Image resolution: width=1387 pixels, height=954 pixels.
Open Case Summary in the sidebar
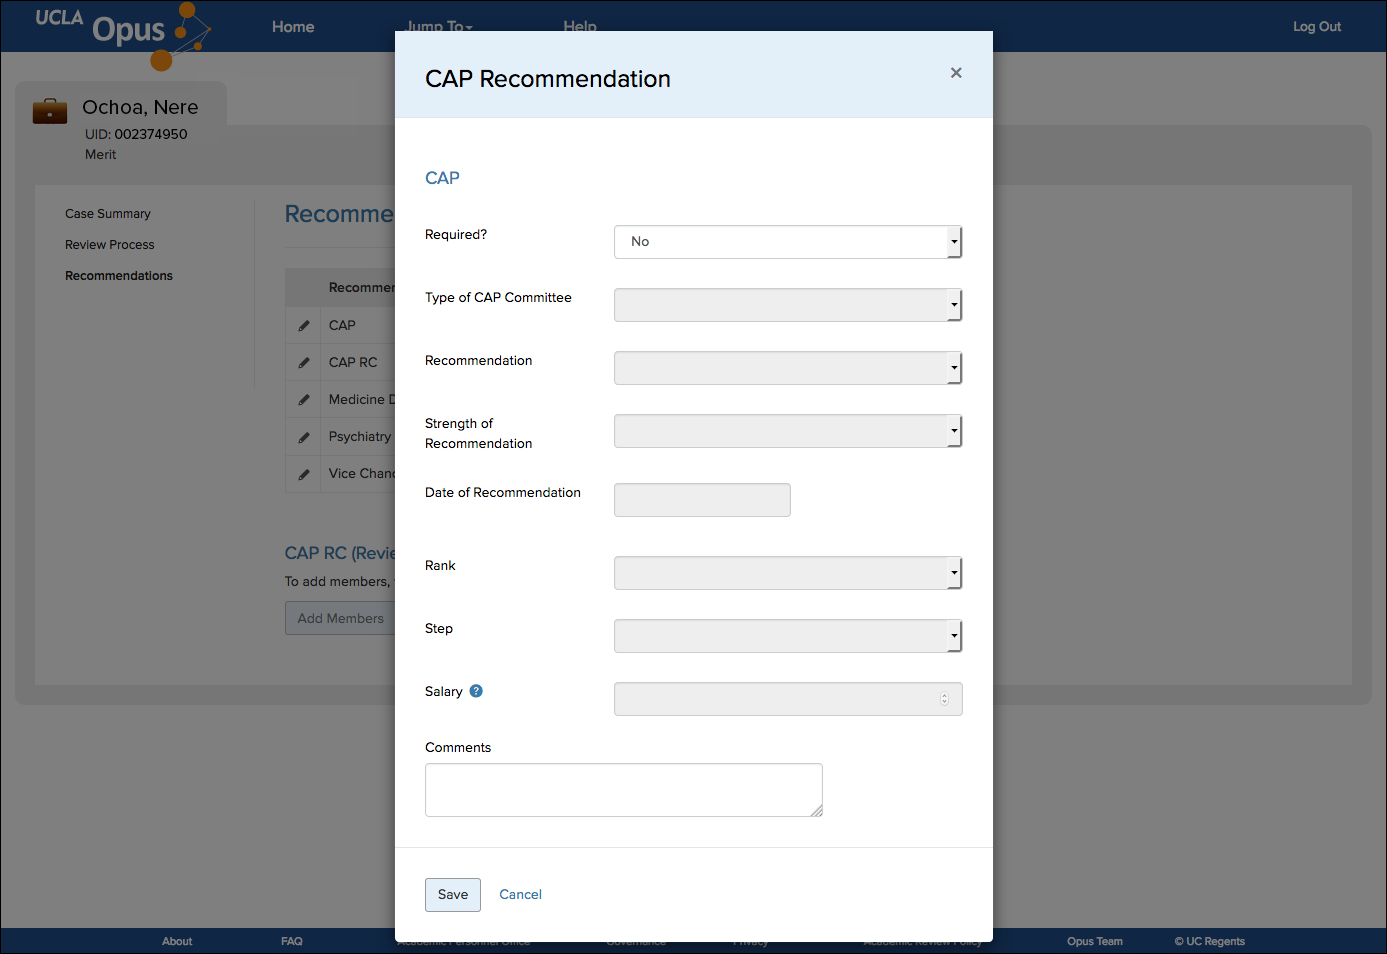(x=108, y=214)
